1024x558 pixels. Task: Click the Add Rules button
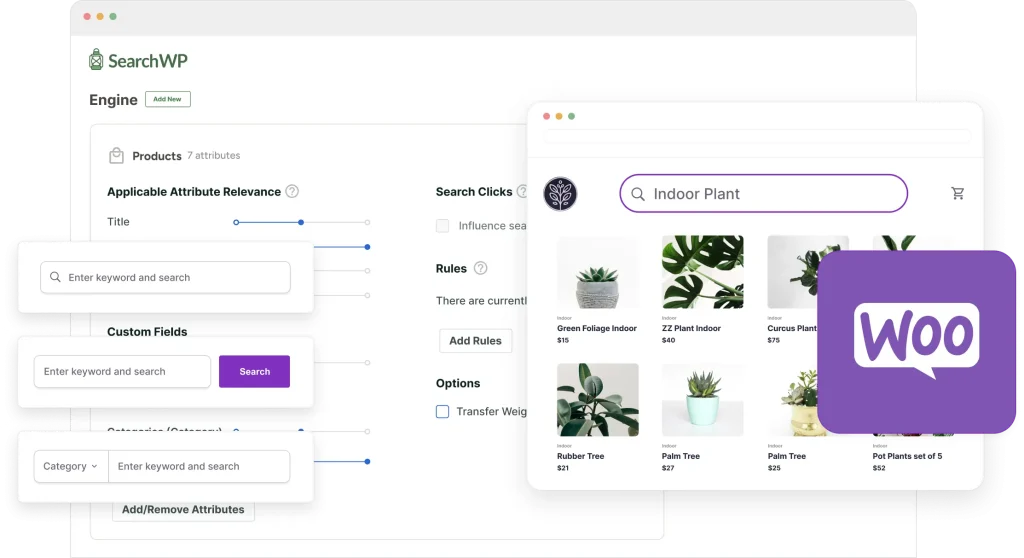[x=475, y=340]
